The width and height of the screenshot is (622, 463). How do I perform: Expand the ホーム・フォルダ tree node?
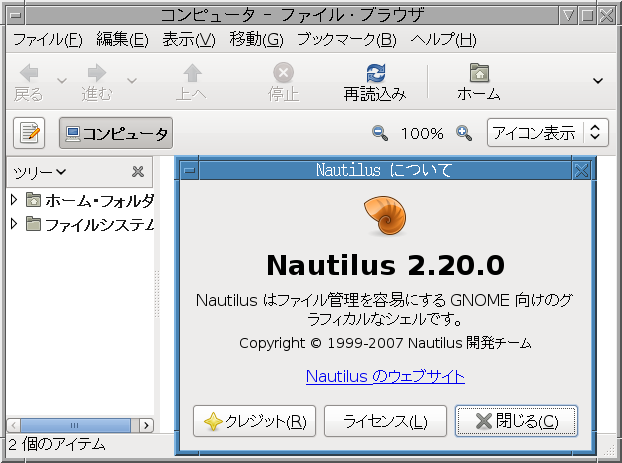pos(14,200)
